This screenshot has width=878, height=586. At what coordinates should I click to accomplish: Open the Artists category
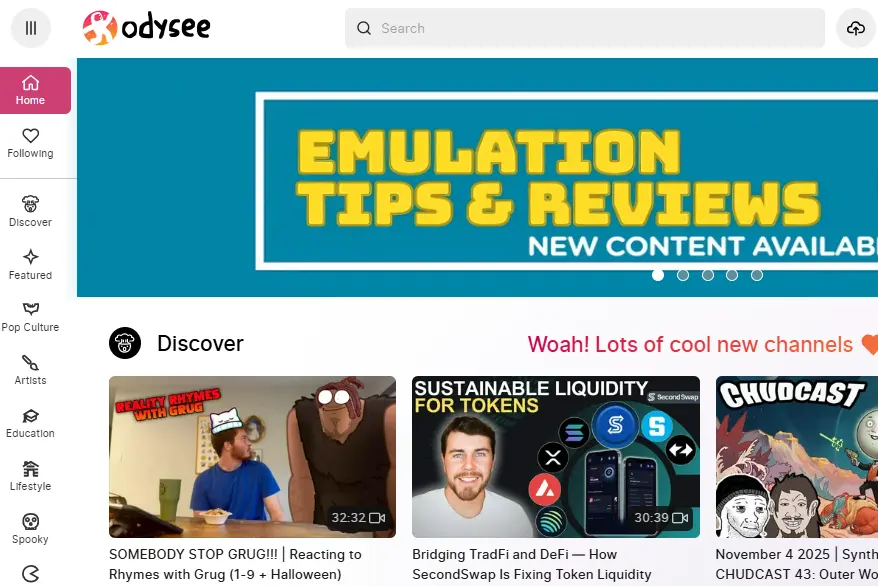30,371
